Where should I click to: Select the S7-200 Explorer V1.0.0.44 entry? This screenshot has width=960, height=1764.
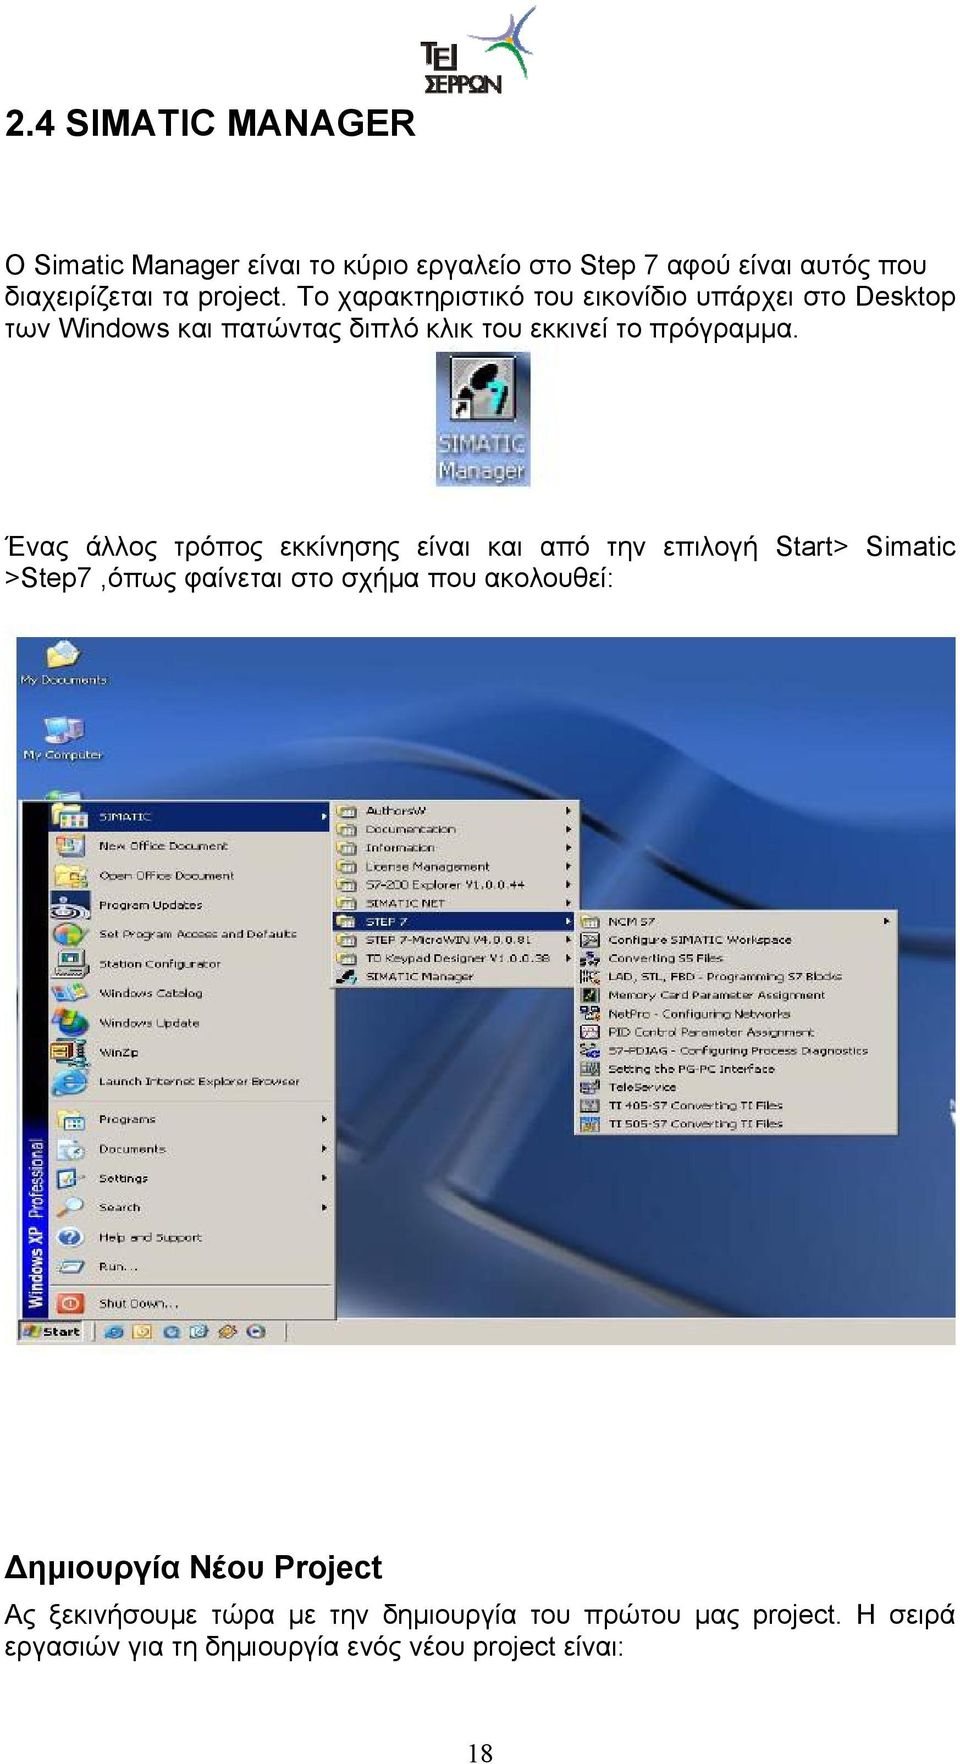pos(454,885)
